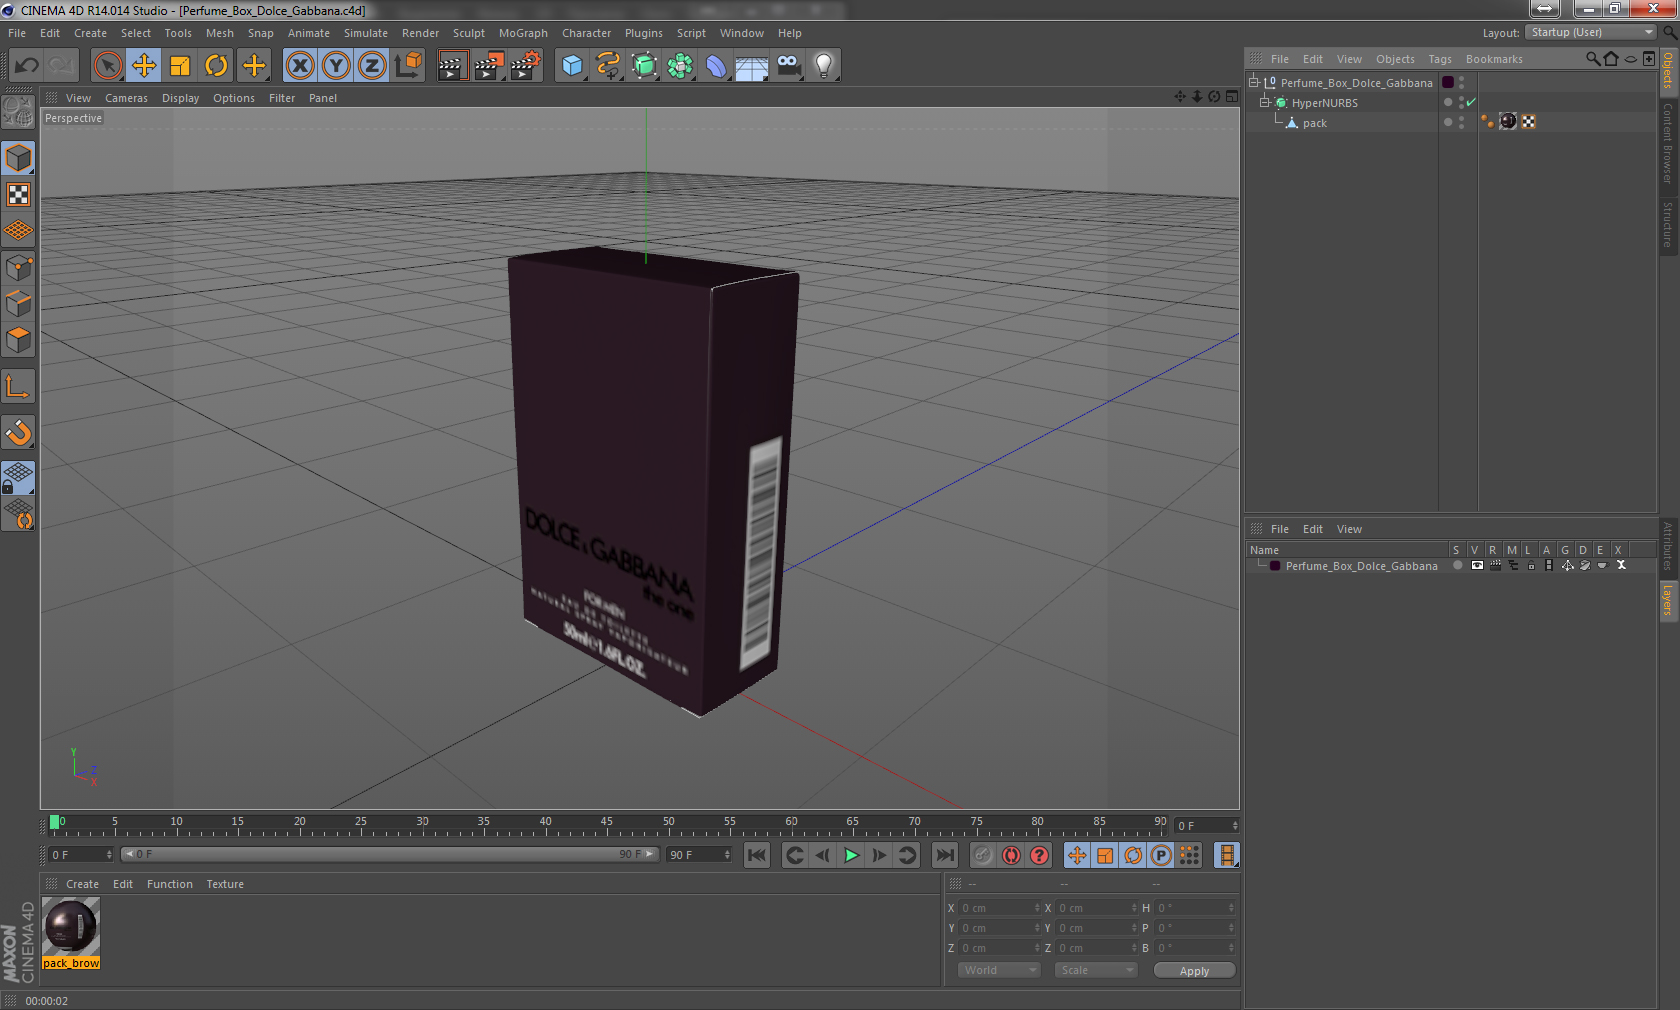
Task: Switch to Model mode
Action: [18, 159]
